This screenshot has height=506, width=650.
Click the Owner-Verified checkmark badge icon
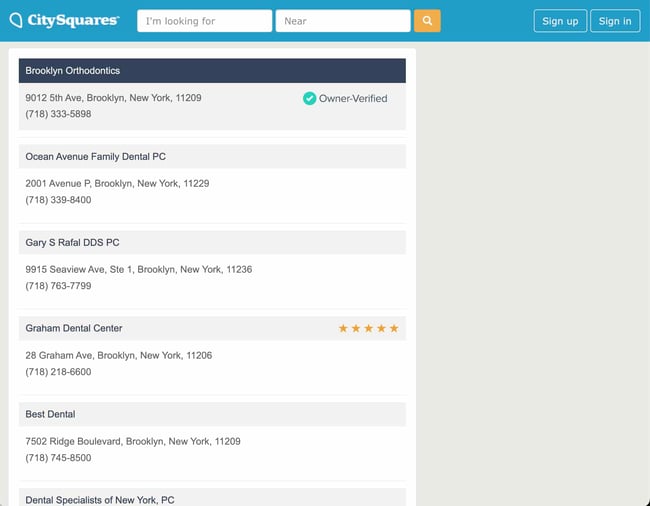click(x=309, y=98)
